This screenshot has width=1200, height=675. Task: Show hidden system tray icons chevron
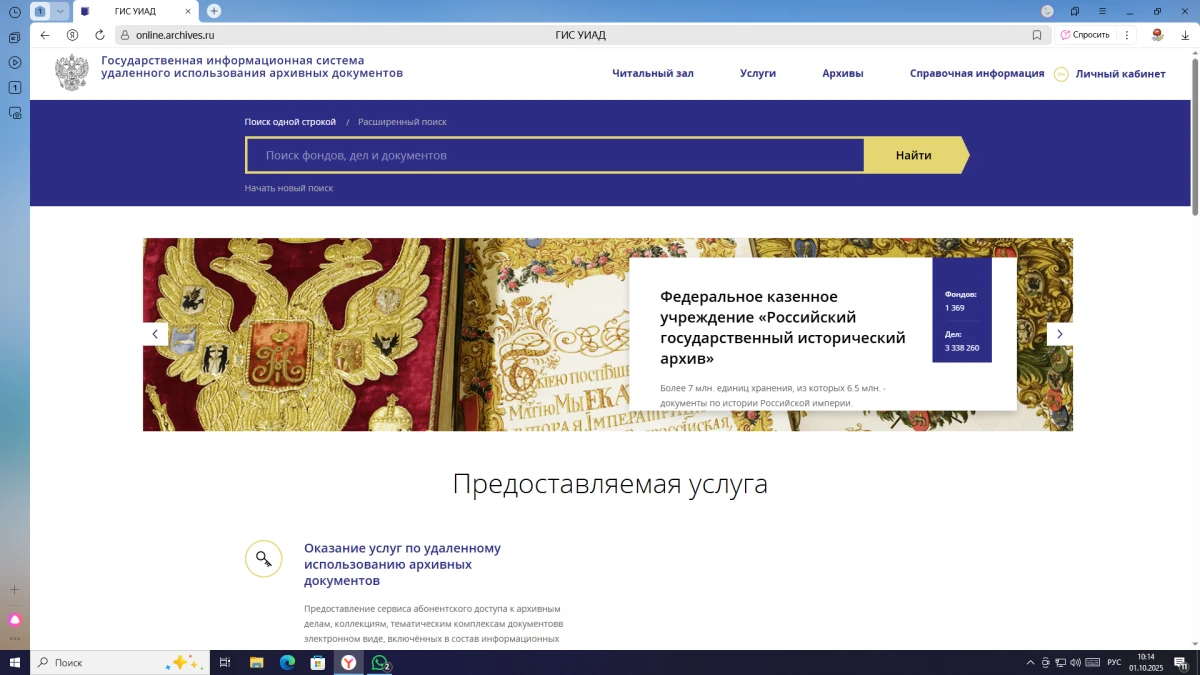point(1030,663)
